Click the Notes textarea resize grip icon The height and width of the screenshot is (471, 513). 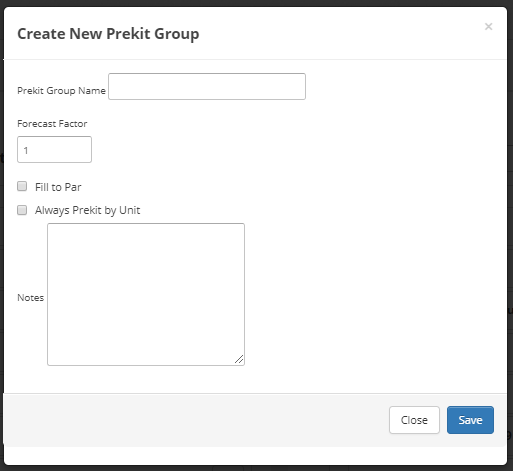239,359
